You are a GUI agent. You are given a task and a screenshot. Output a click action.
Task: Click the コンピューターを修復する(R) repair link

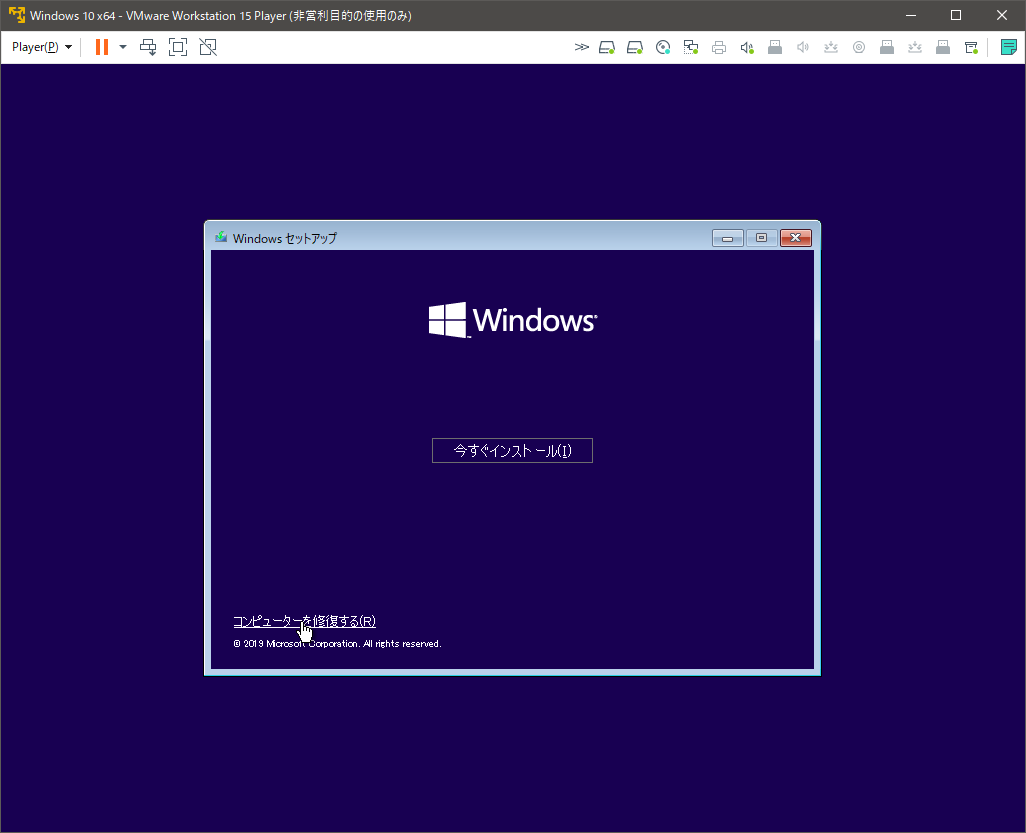point(304,621)
